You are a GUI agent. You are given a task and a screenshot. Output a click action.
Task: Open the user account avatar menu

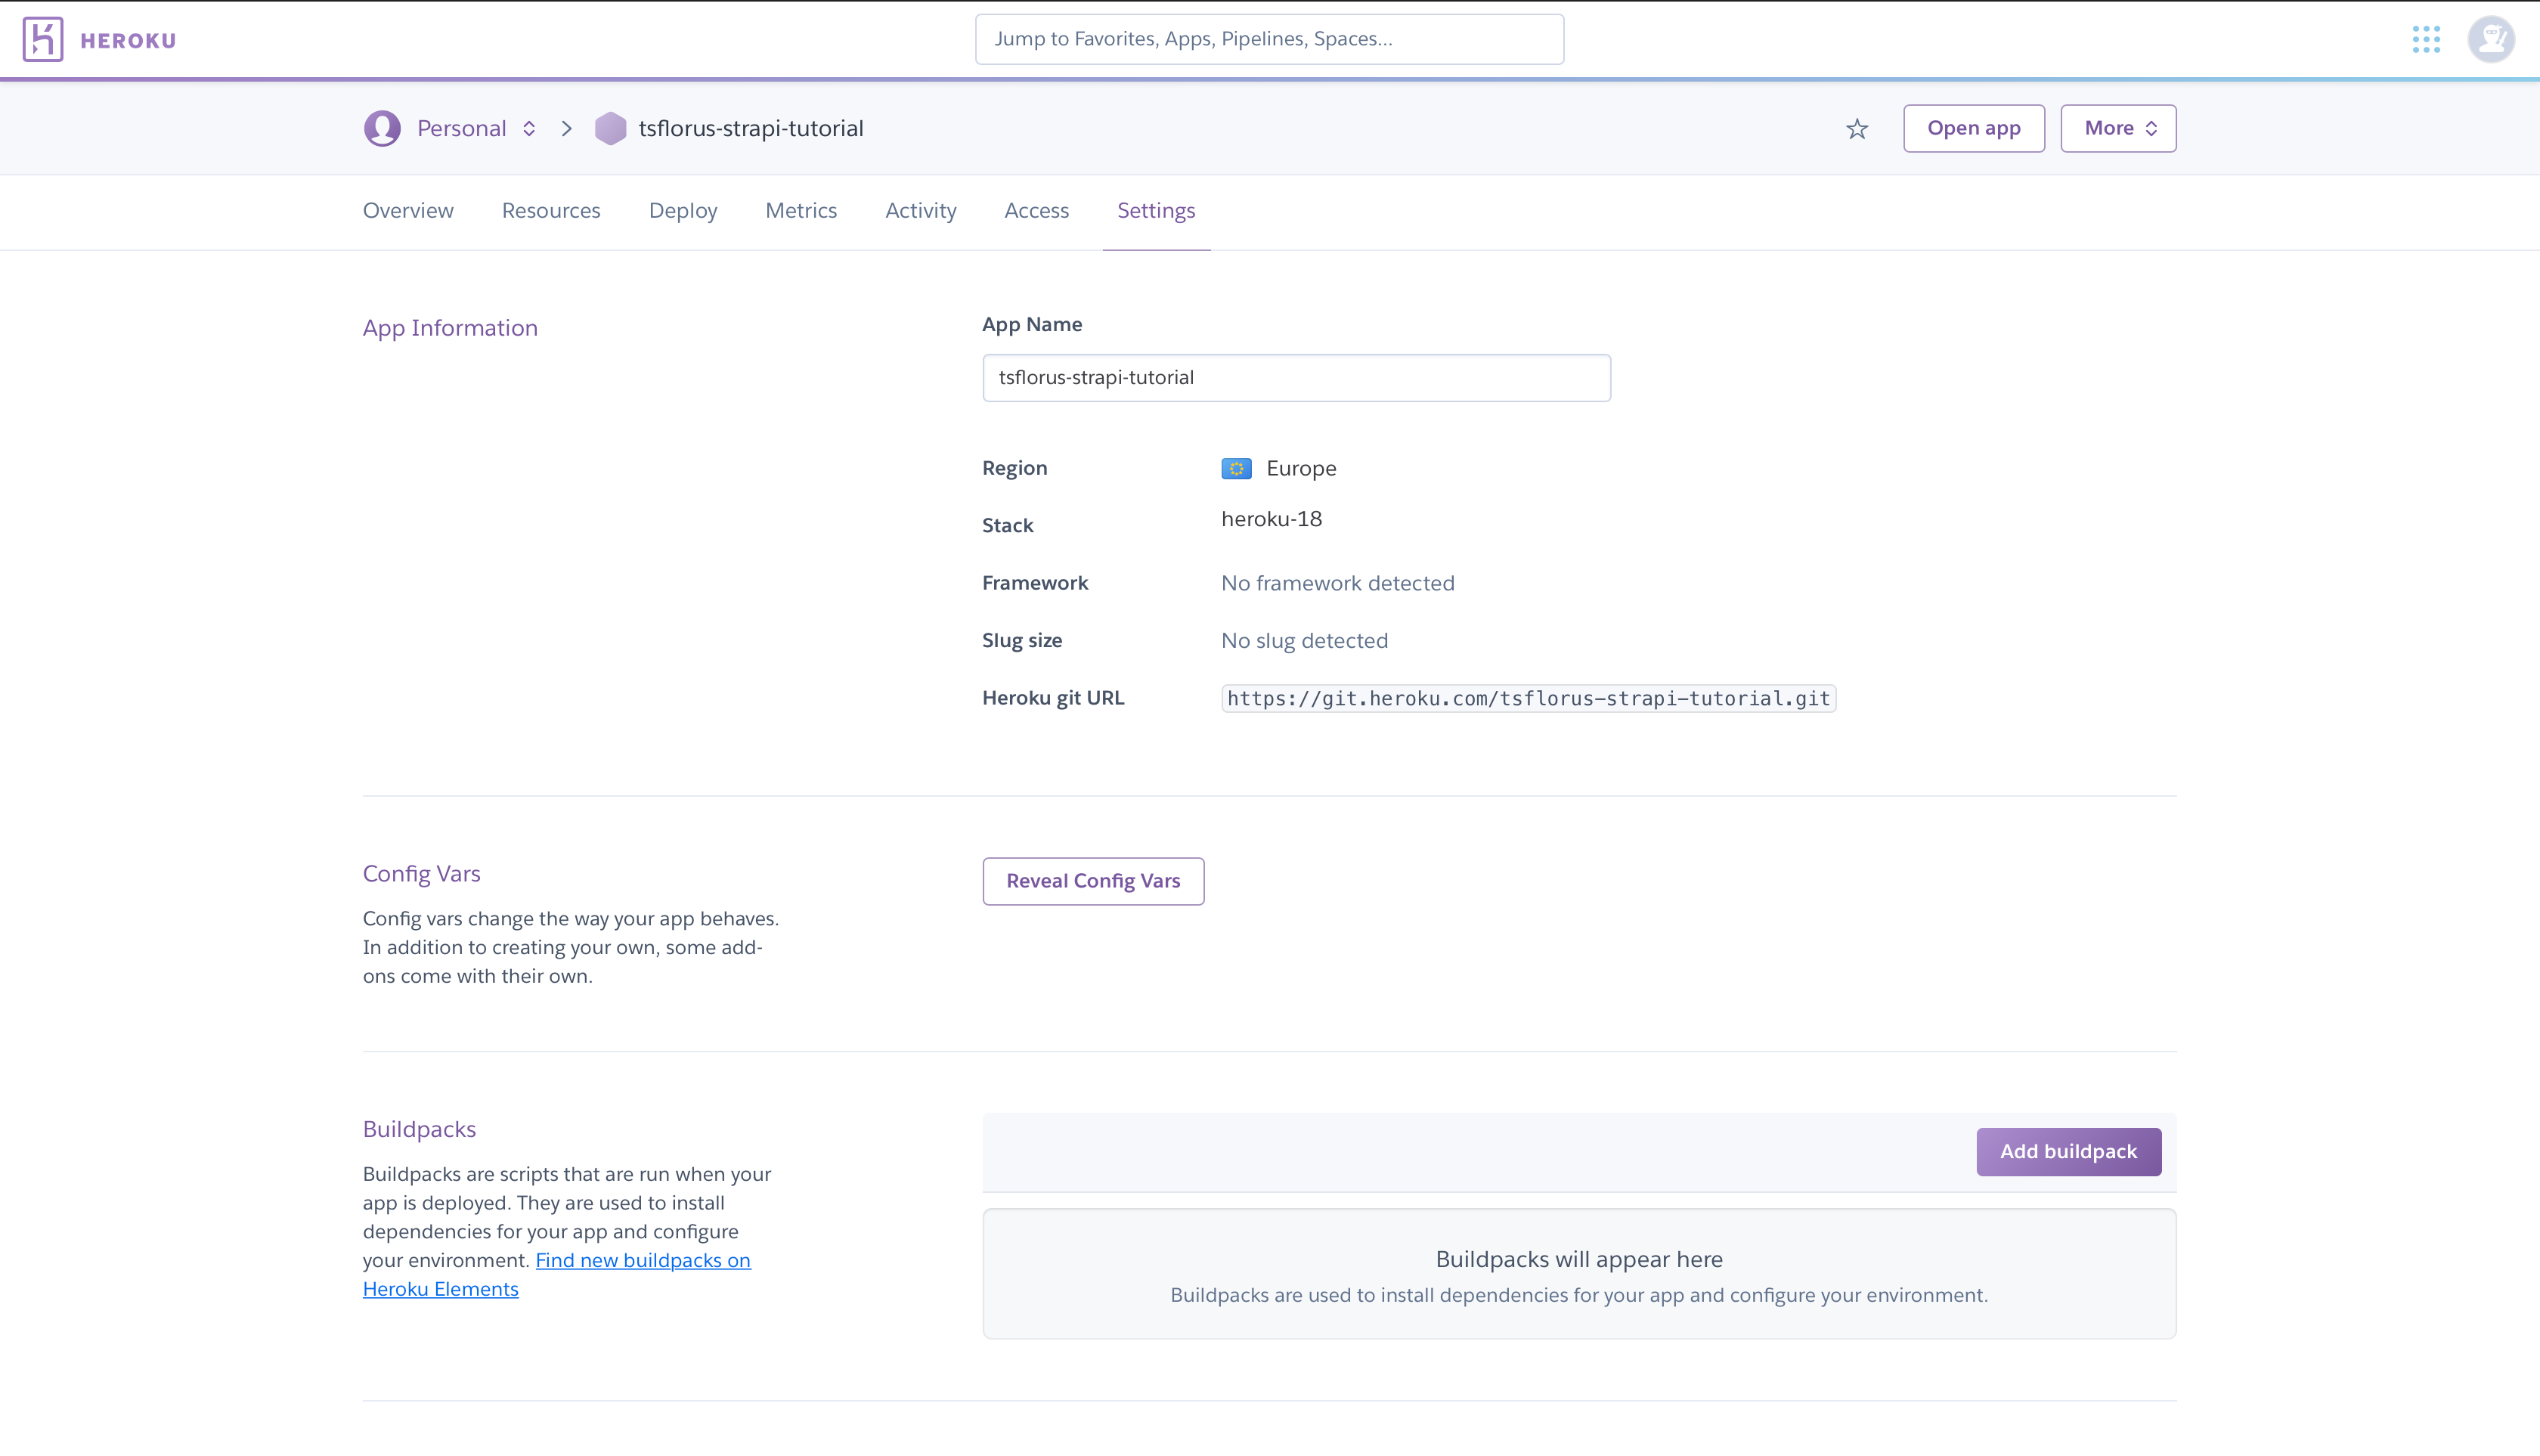(2491, 39)
